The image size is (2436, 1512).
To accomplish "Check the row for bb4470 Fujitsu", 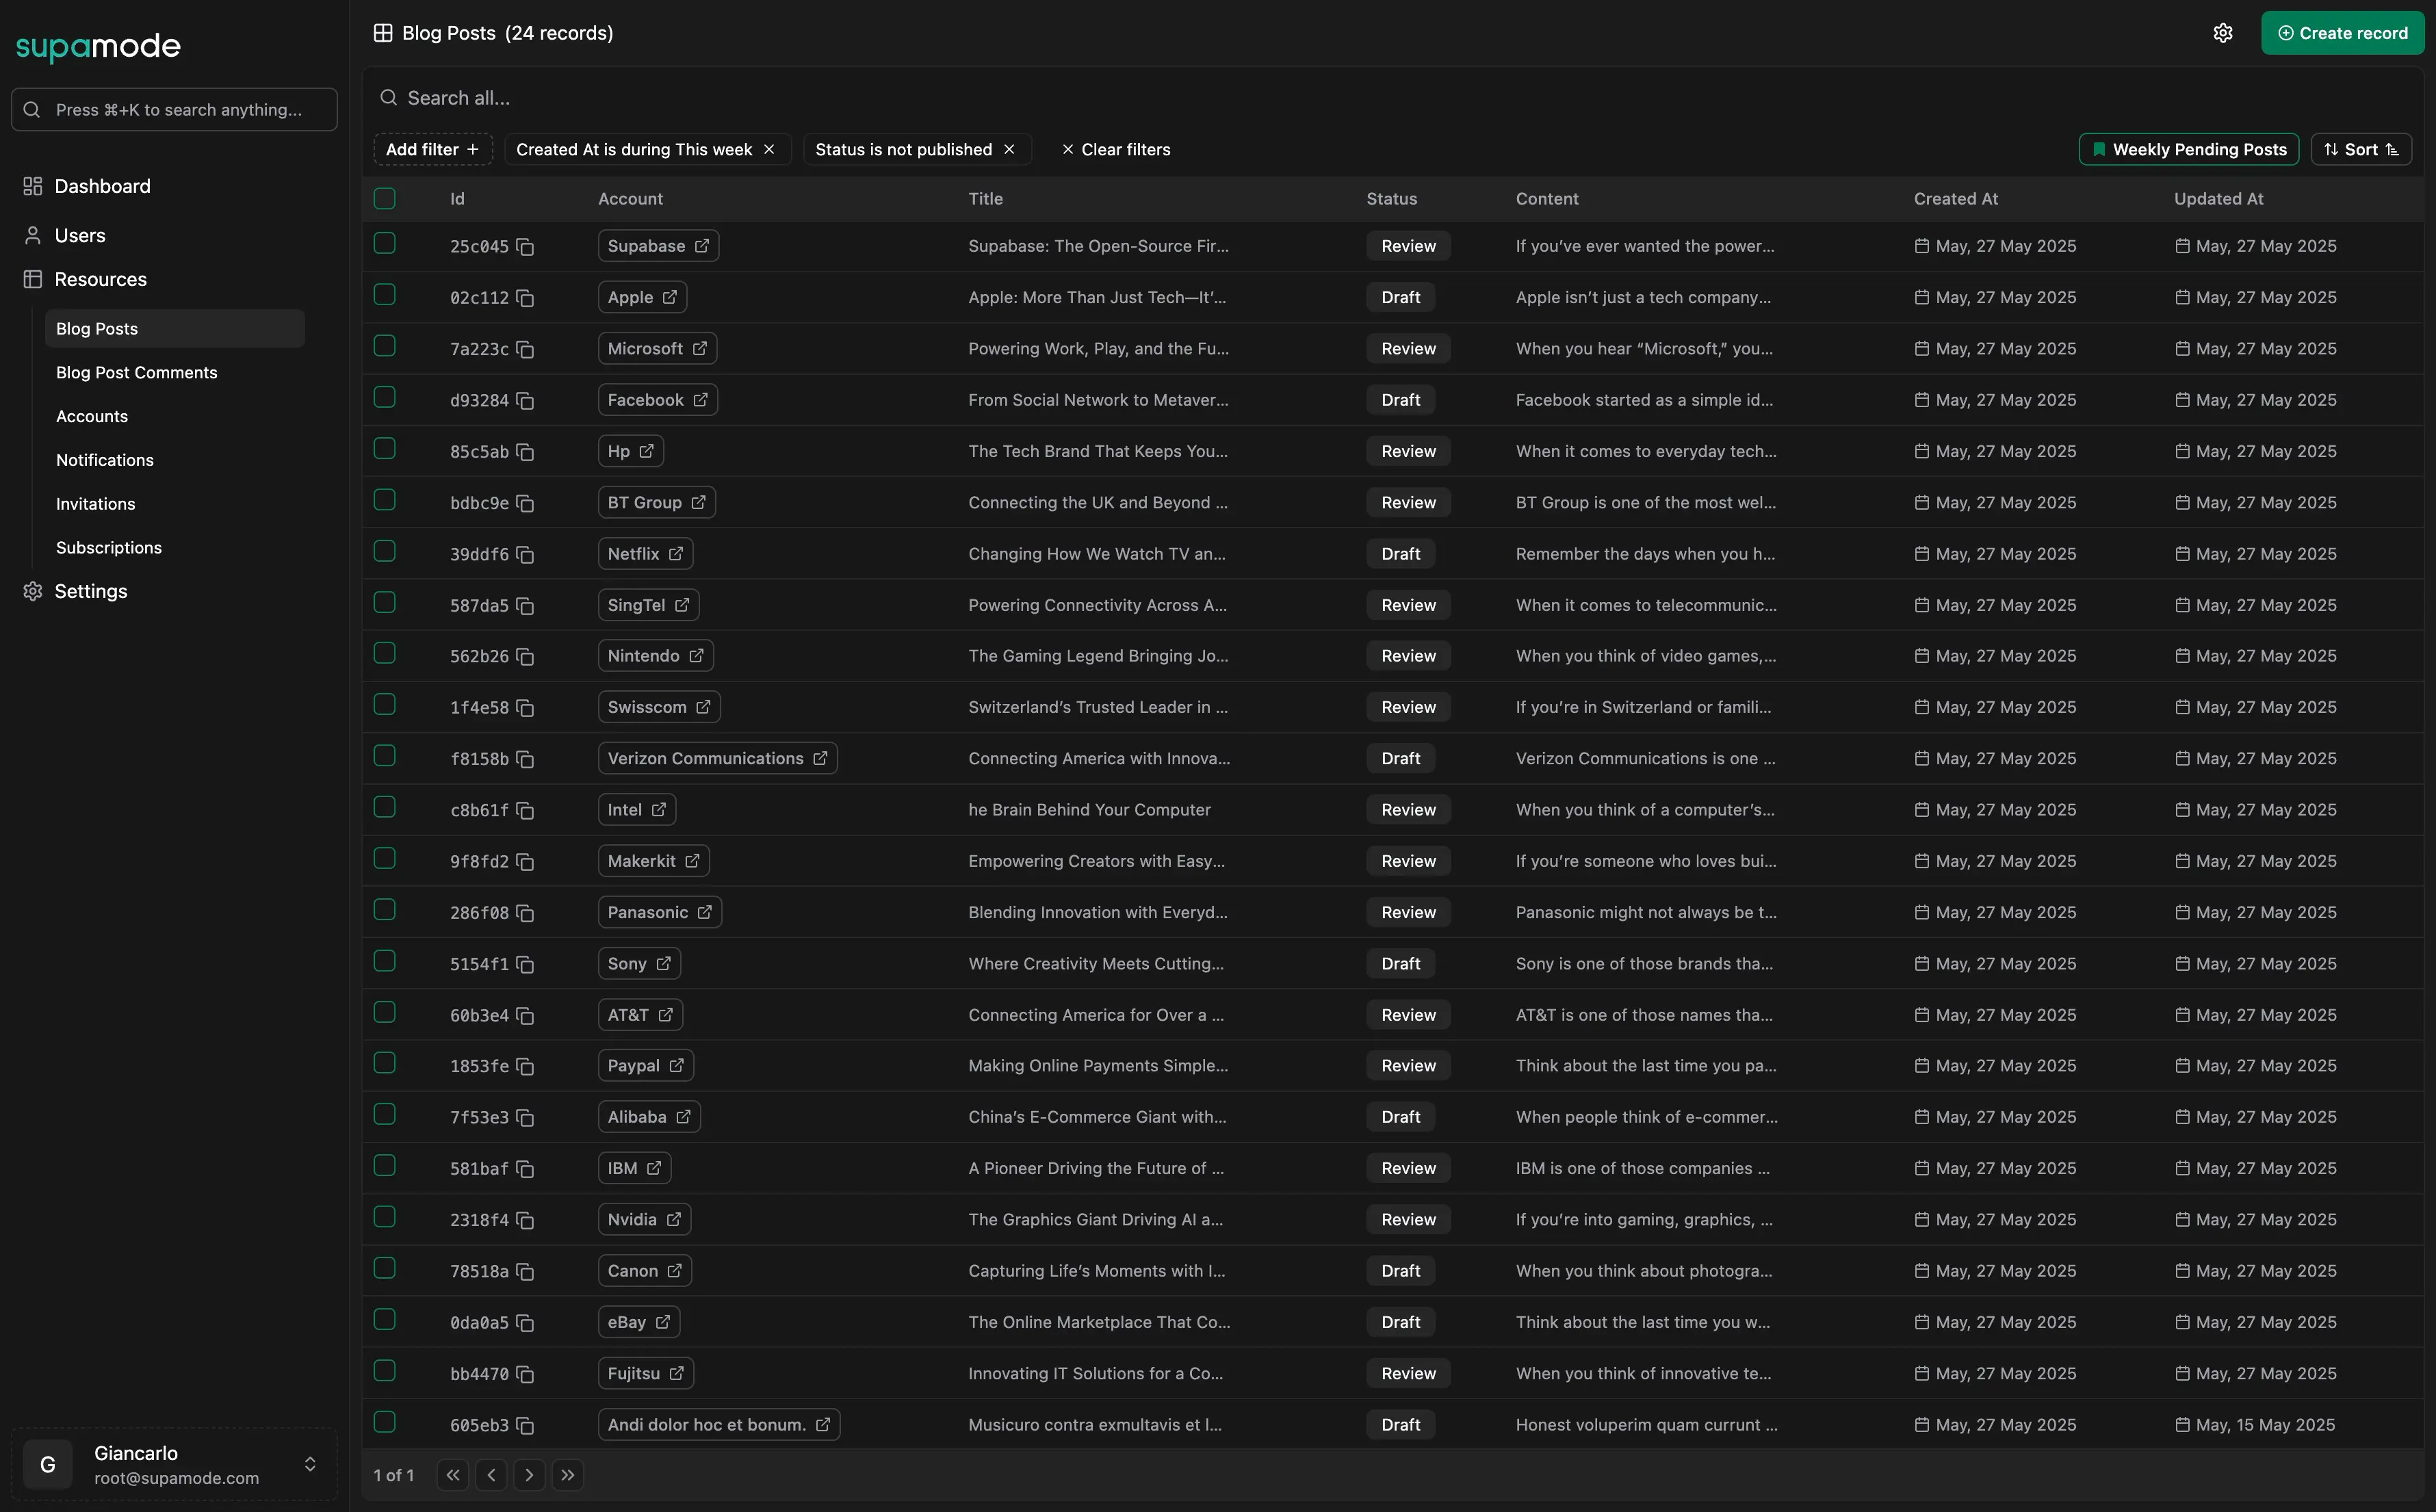I will 385,1371.
